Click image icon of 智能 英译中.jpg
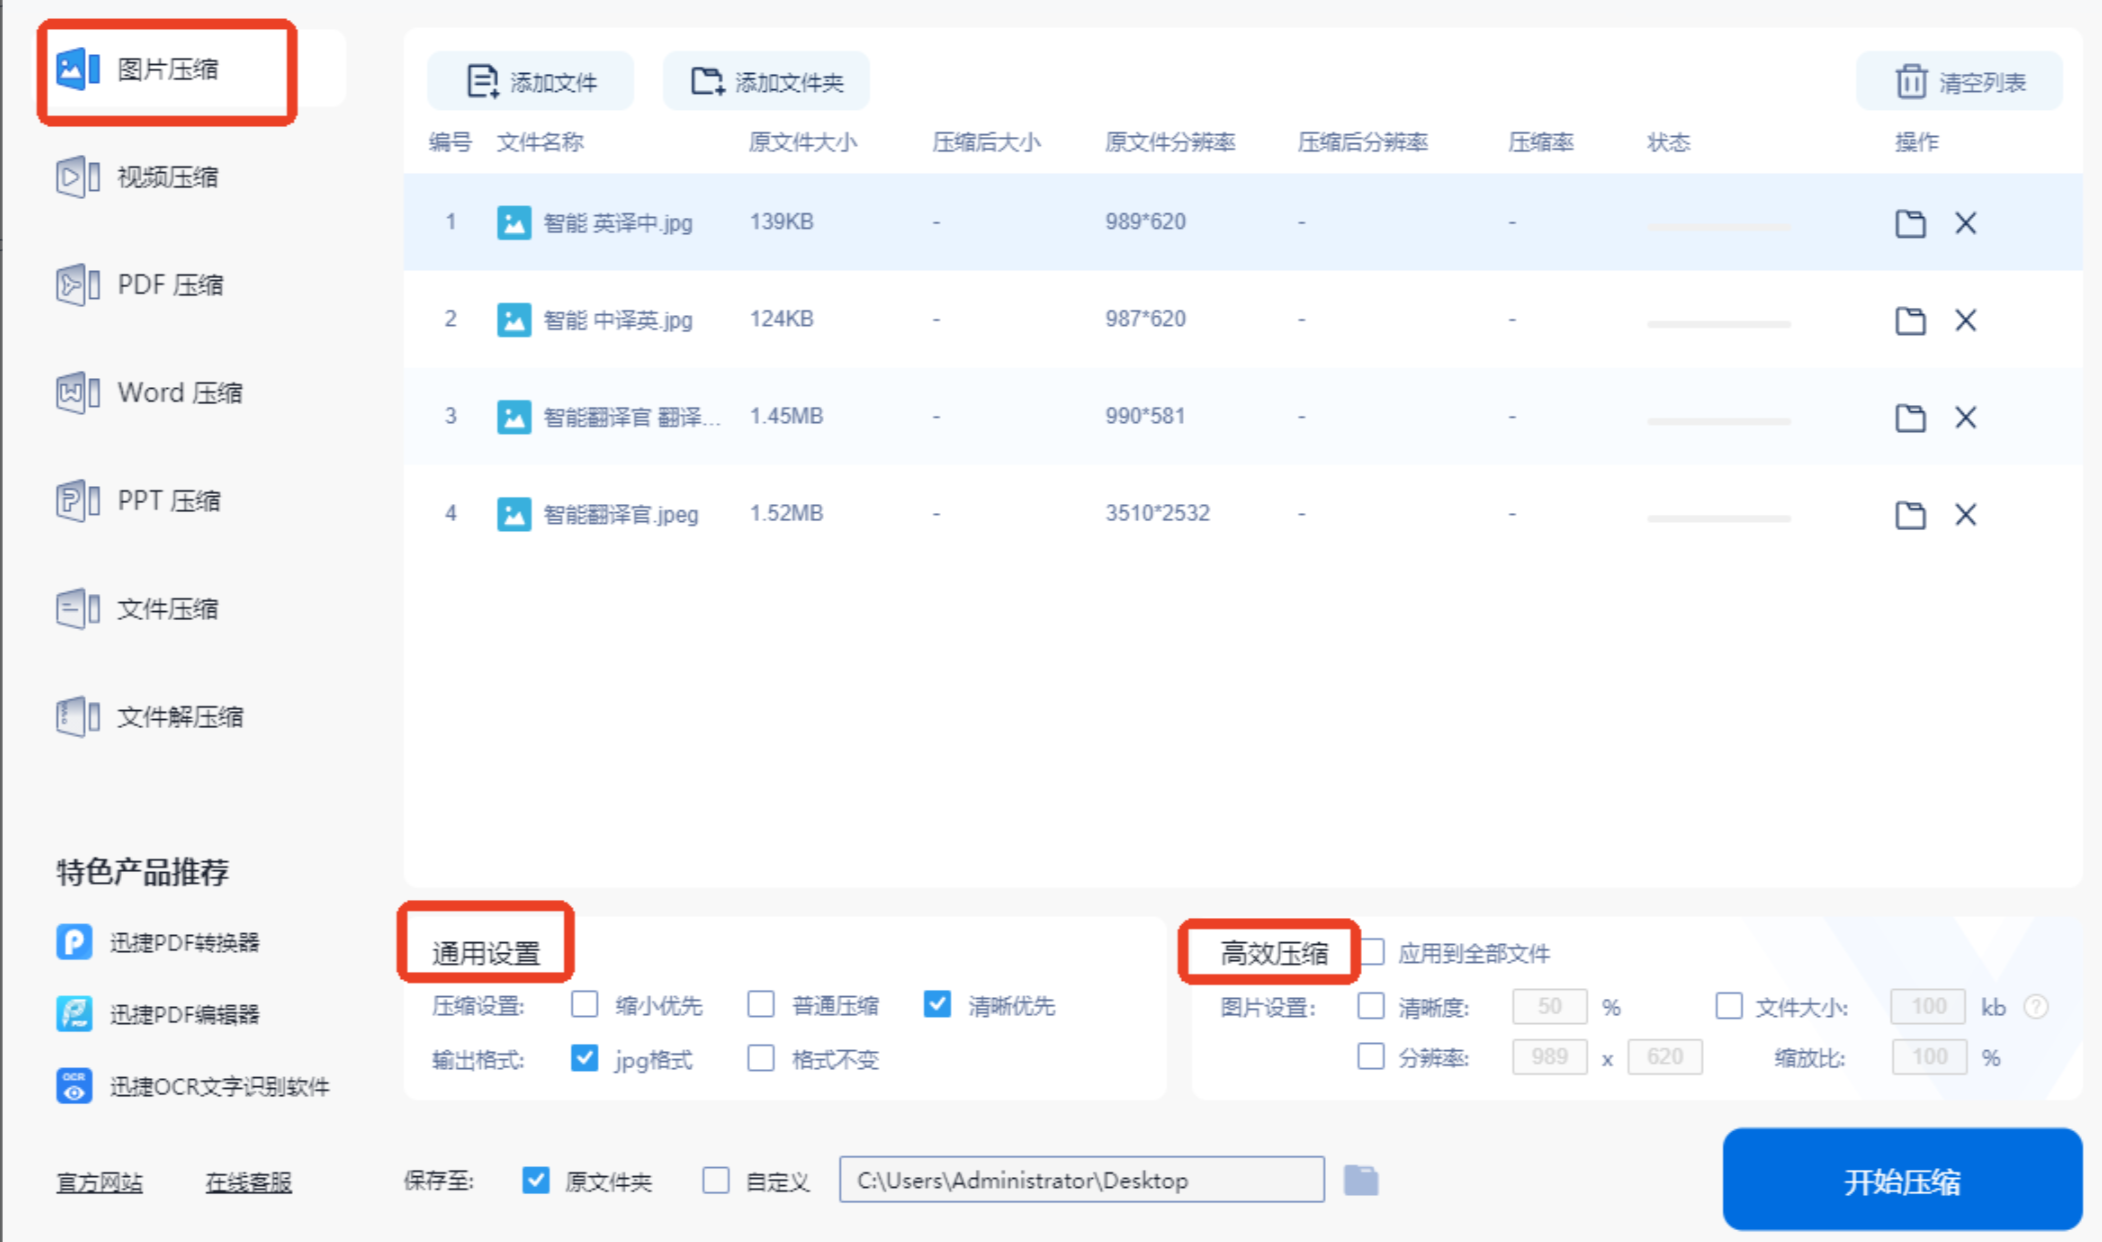This screenshot has width=2102, height=1242. tap(514, 222)
